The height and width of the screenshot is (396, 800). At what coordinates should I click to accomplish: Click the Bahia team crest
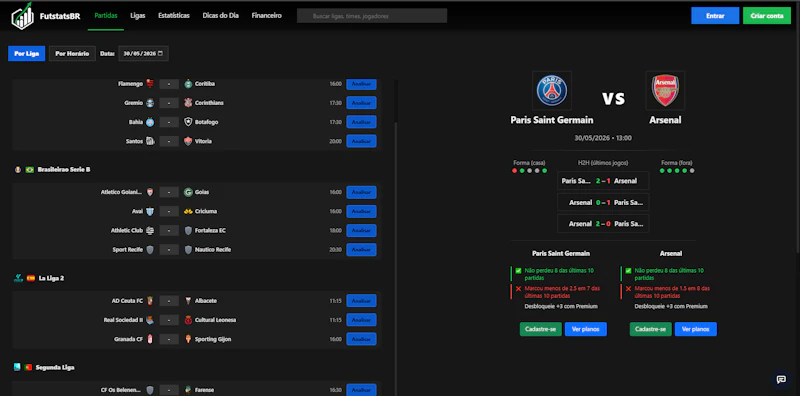tap(150, 122)
